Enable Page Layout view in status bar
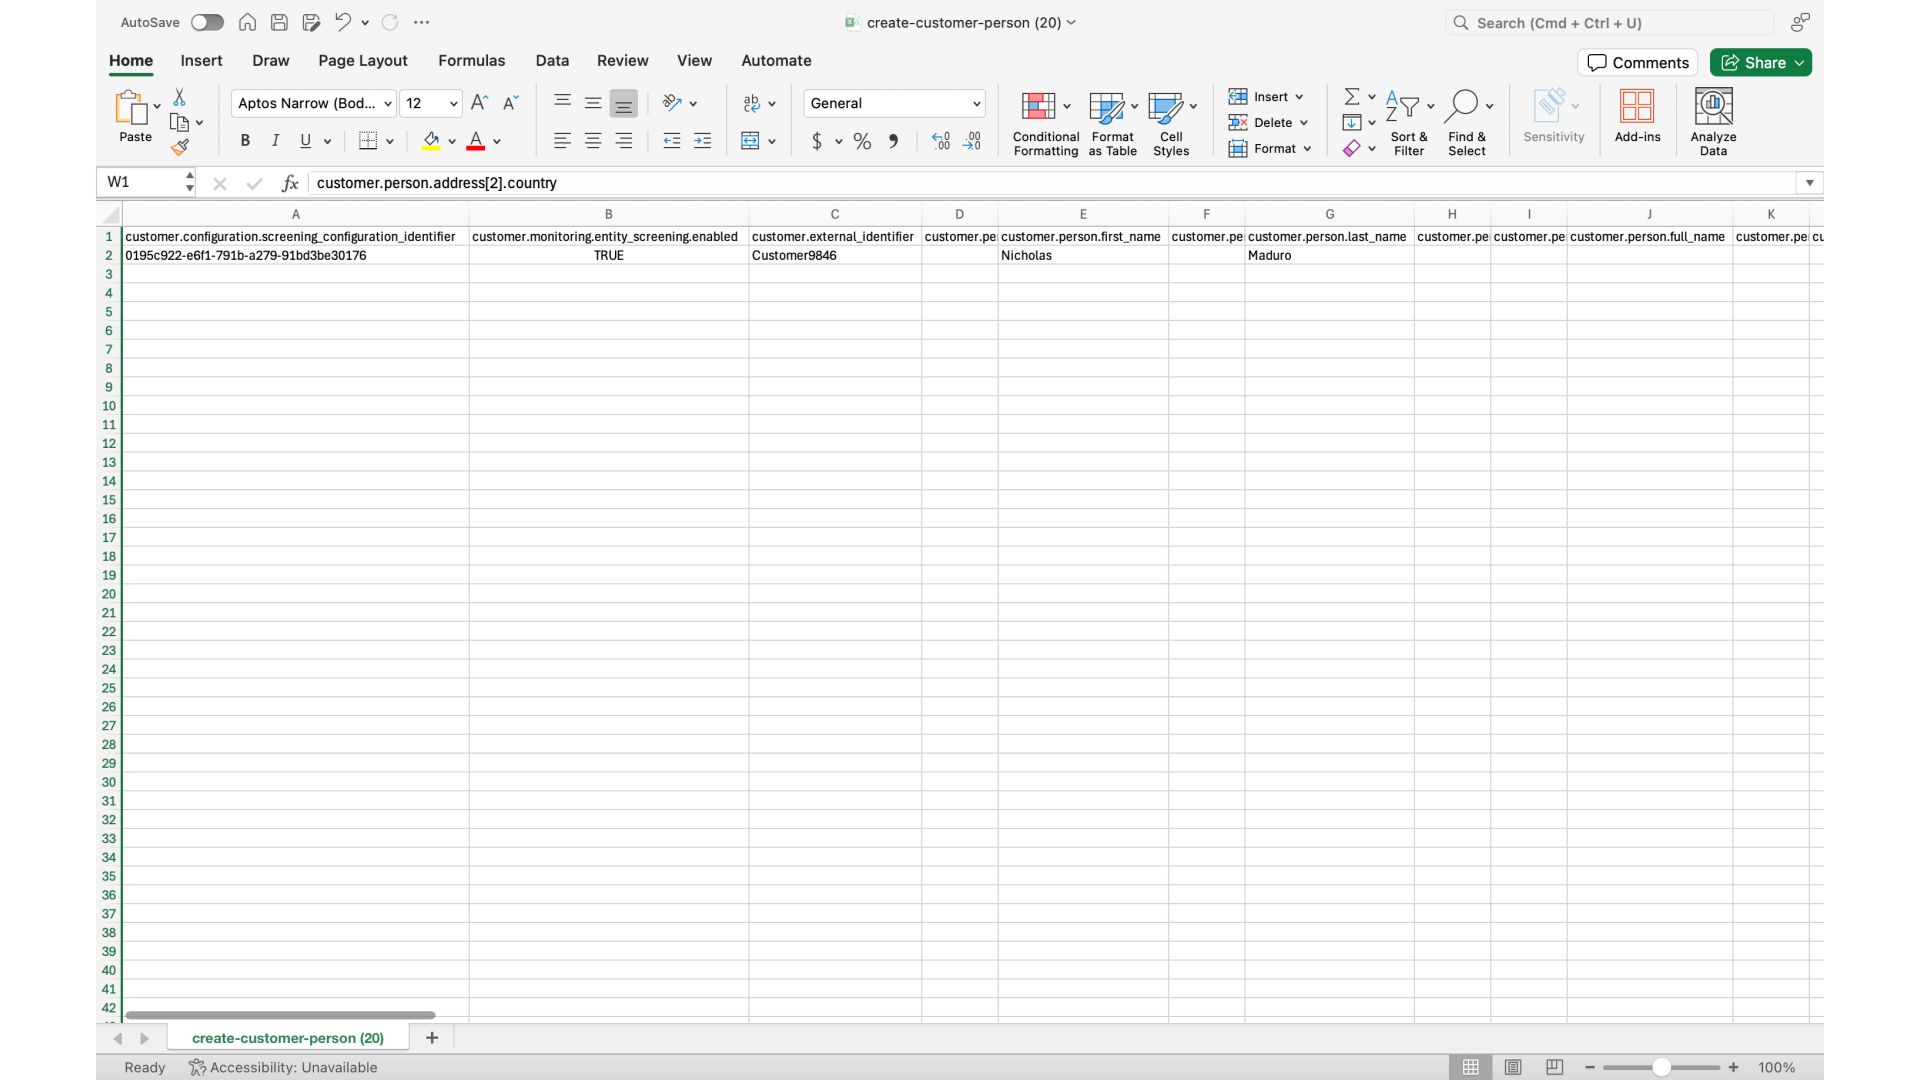1920x1080 pixels. (1512, 1067)
